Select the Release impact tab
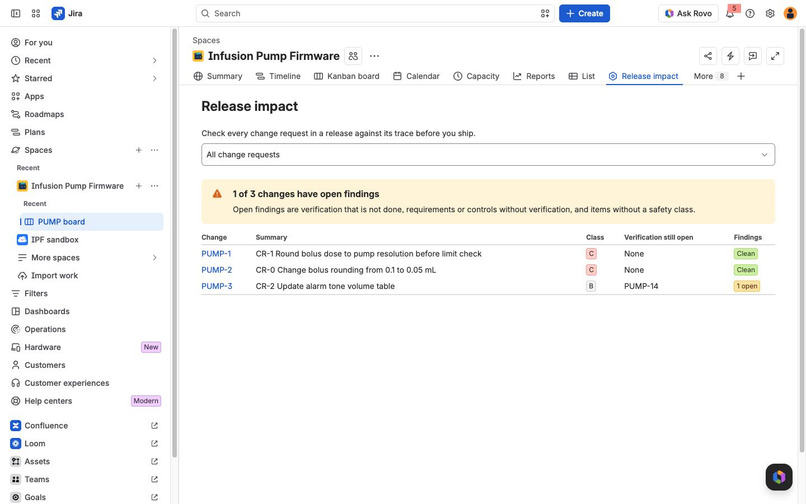The width and height of the screenshot is (806, 504). [x=644, y=76]
